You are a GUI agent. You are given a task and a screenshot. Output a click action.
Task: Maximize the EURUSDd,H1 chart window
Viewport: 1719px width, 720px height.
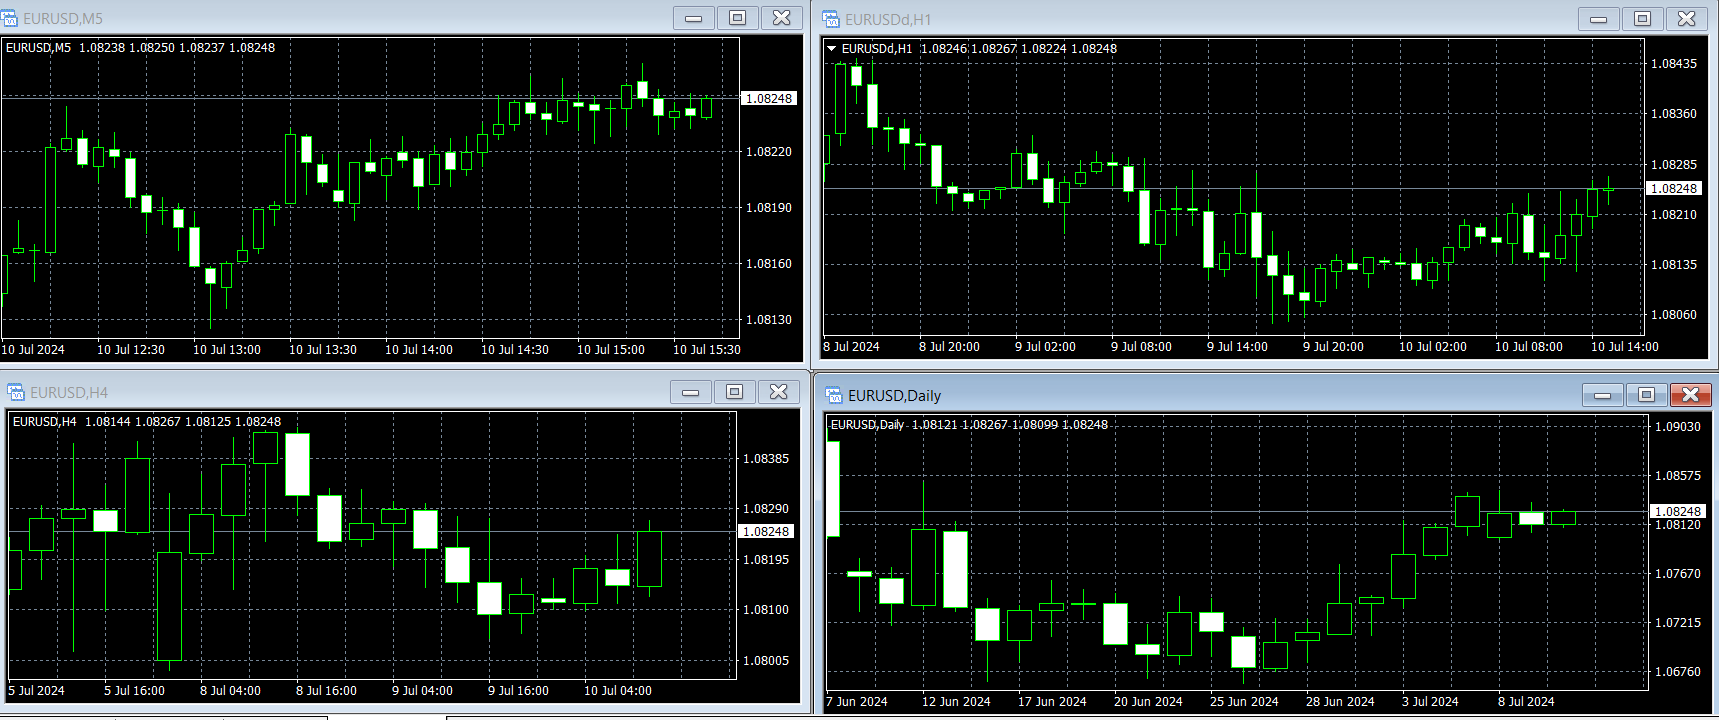(x=1642, y=19)
